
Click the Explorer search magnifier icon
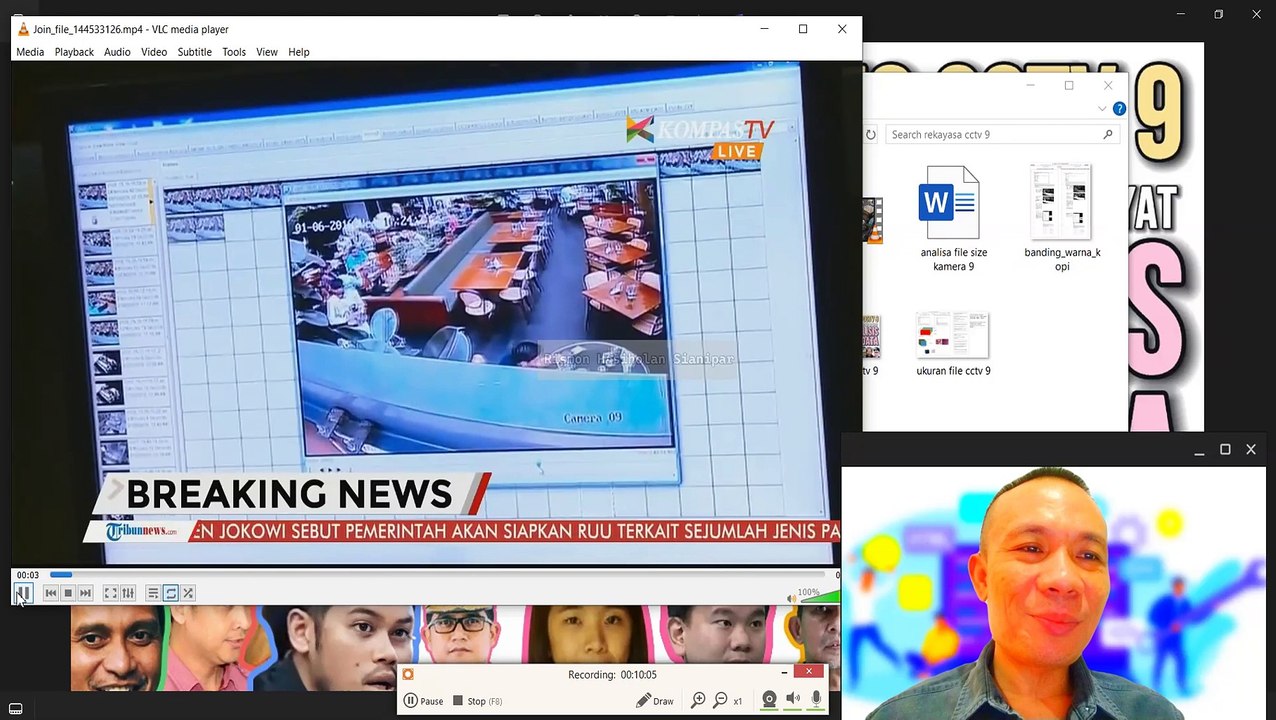point(1108,134)
